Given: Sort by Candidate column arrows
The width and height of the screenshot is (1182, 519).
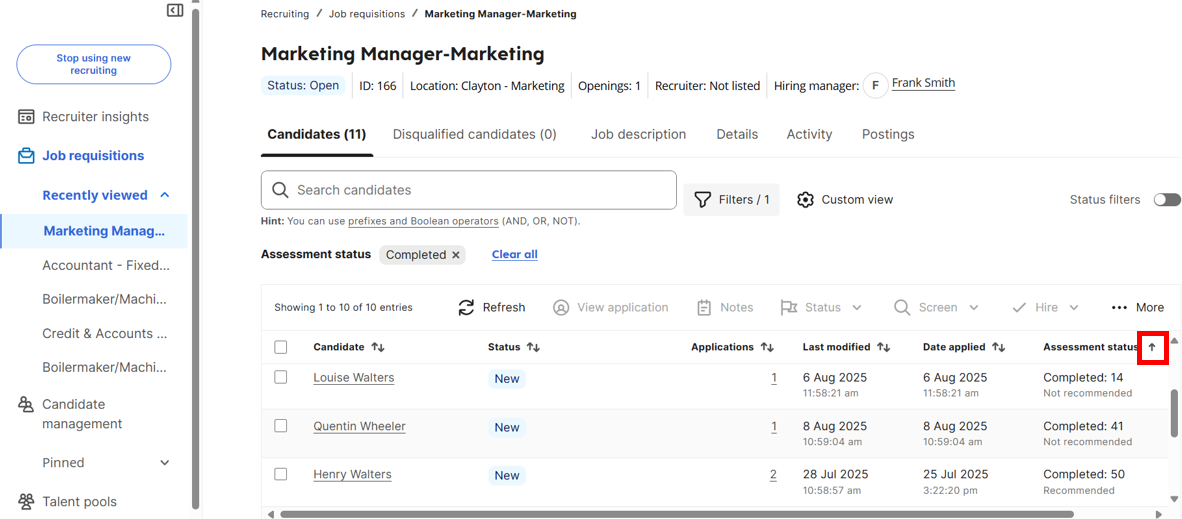Looking at the screenshot, I should pyautogui.click(x=378, y=348).
